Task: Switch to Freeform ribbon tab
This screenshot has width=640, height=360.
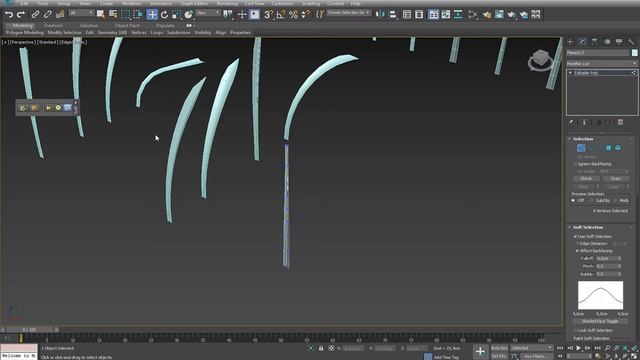Action: click(53, 26)
